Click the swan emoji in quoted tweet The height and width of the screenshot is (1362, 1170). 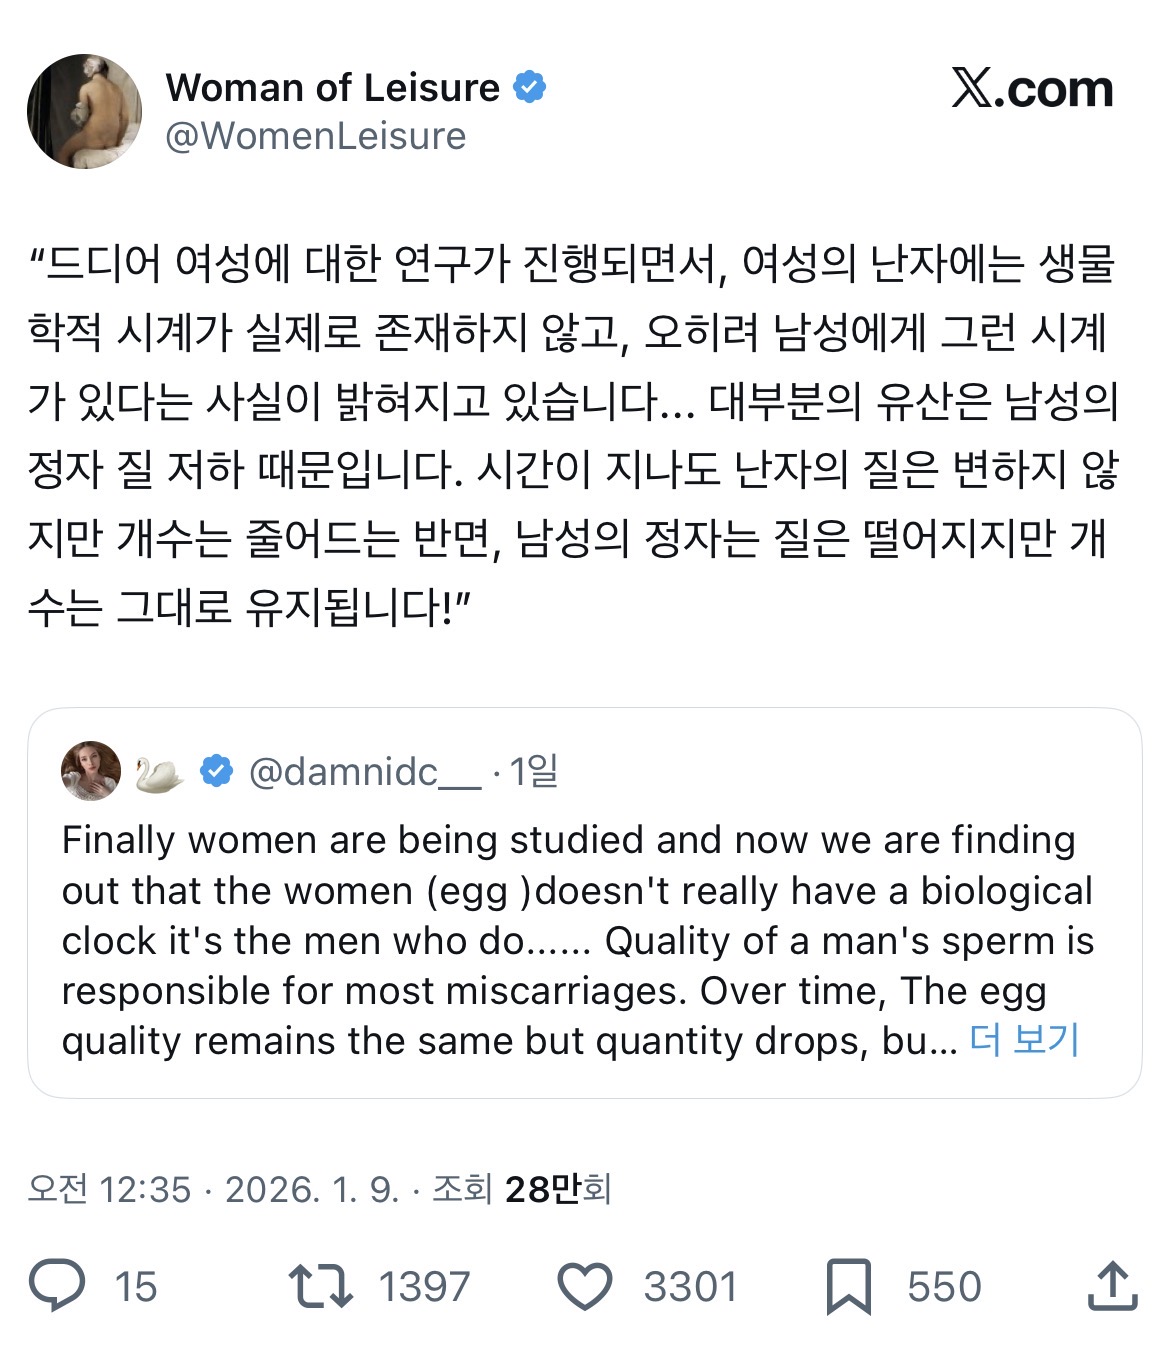[x=160, y=772]
